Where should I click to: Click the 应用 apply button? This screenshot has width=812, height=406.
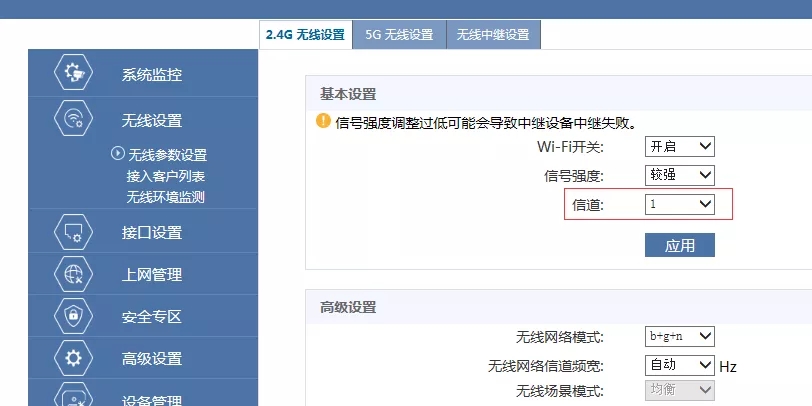679,245
